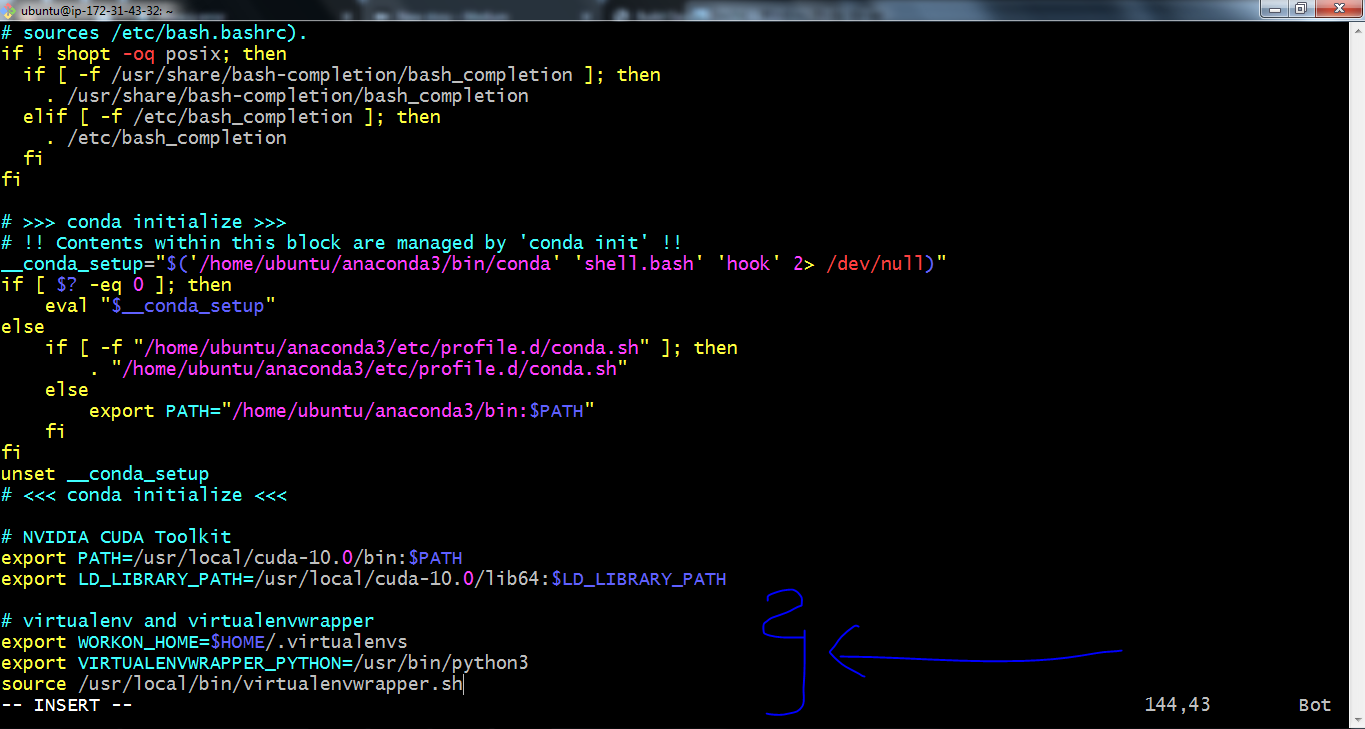Click the line 'source /usr/local/bin/virtualenvwrapper.sh'
Image resolution: width=1365 pixels, height=729 pixels.
(232, 684)
